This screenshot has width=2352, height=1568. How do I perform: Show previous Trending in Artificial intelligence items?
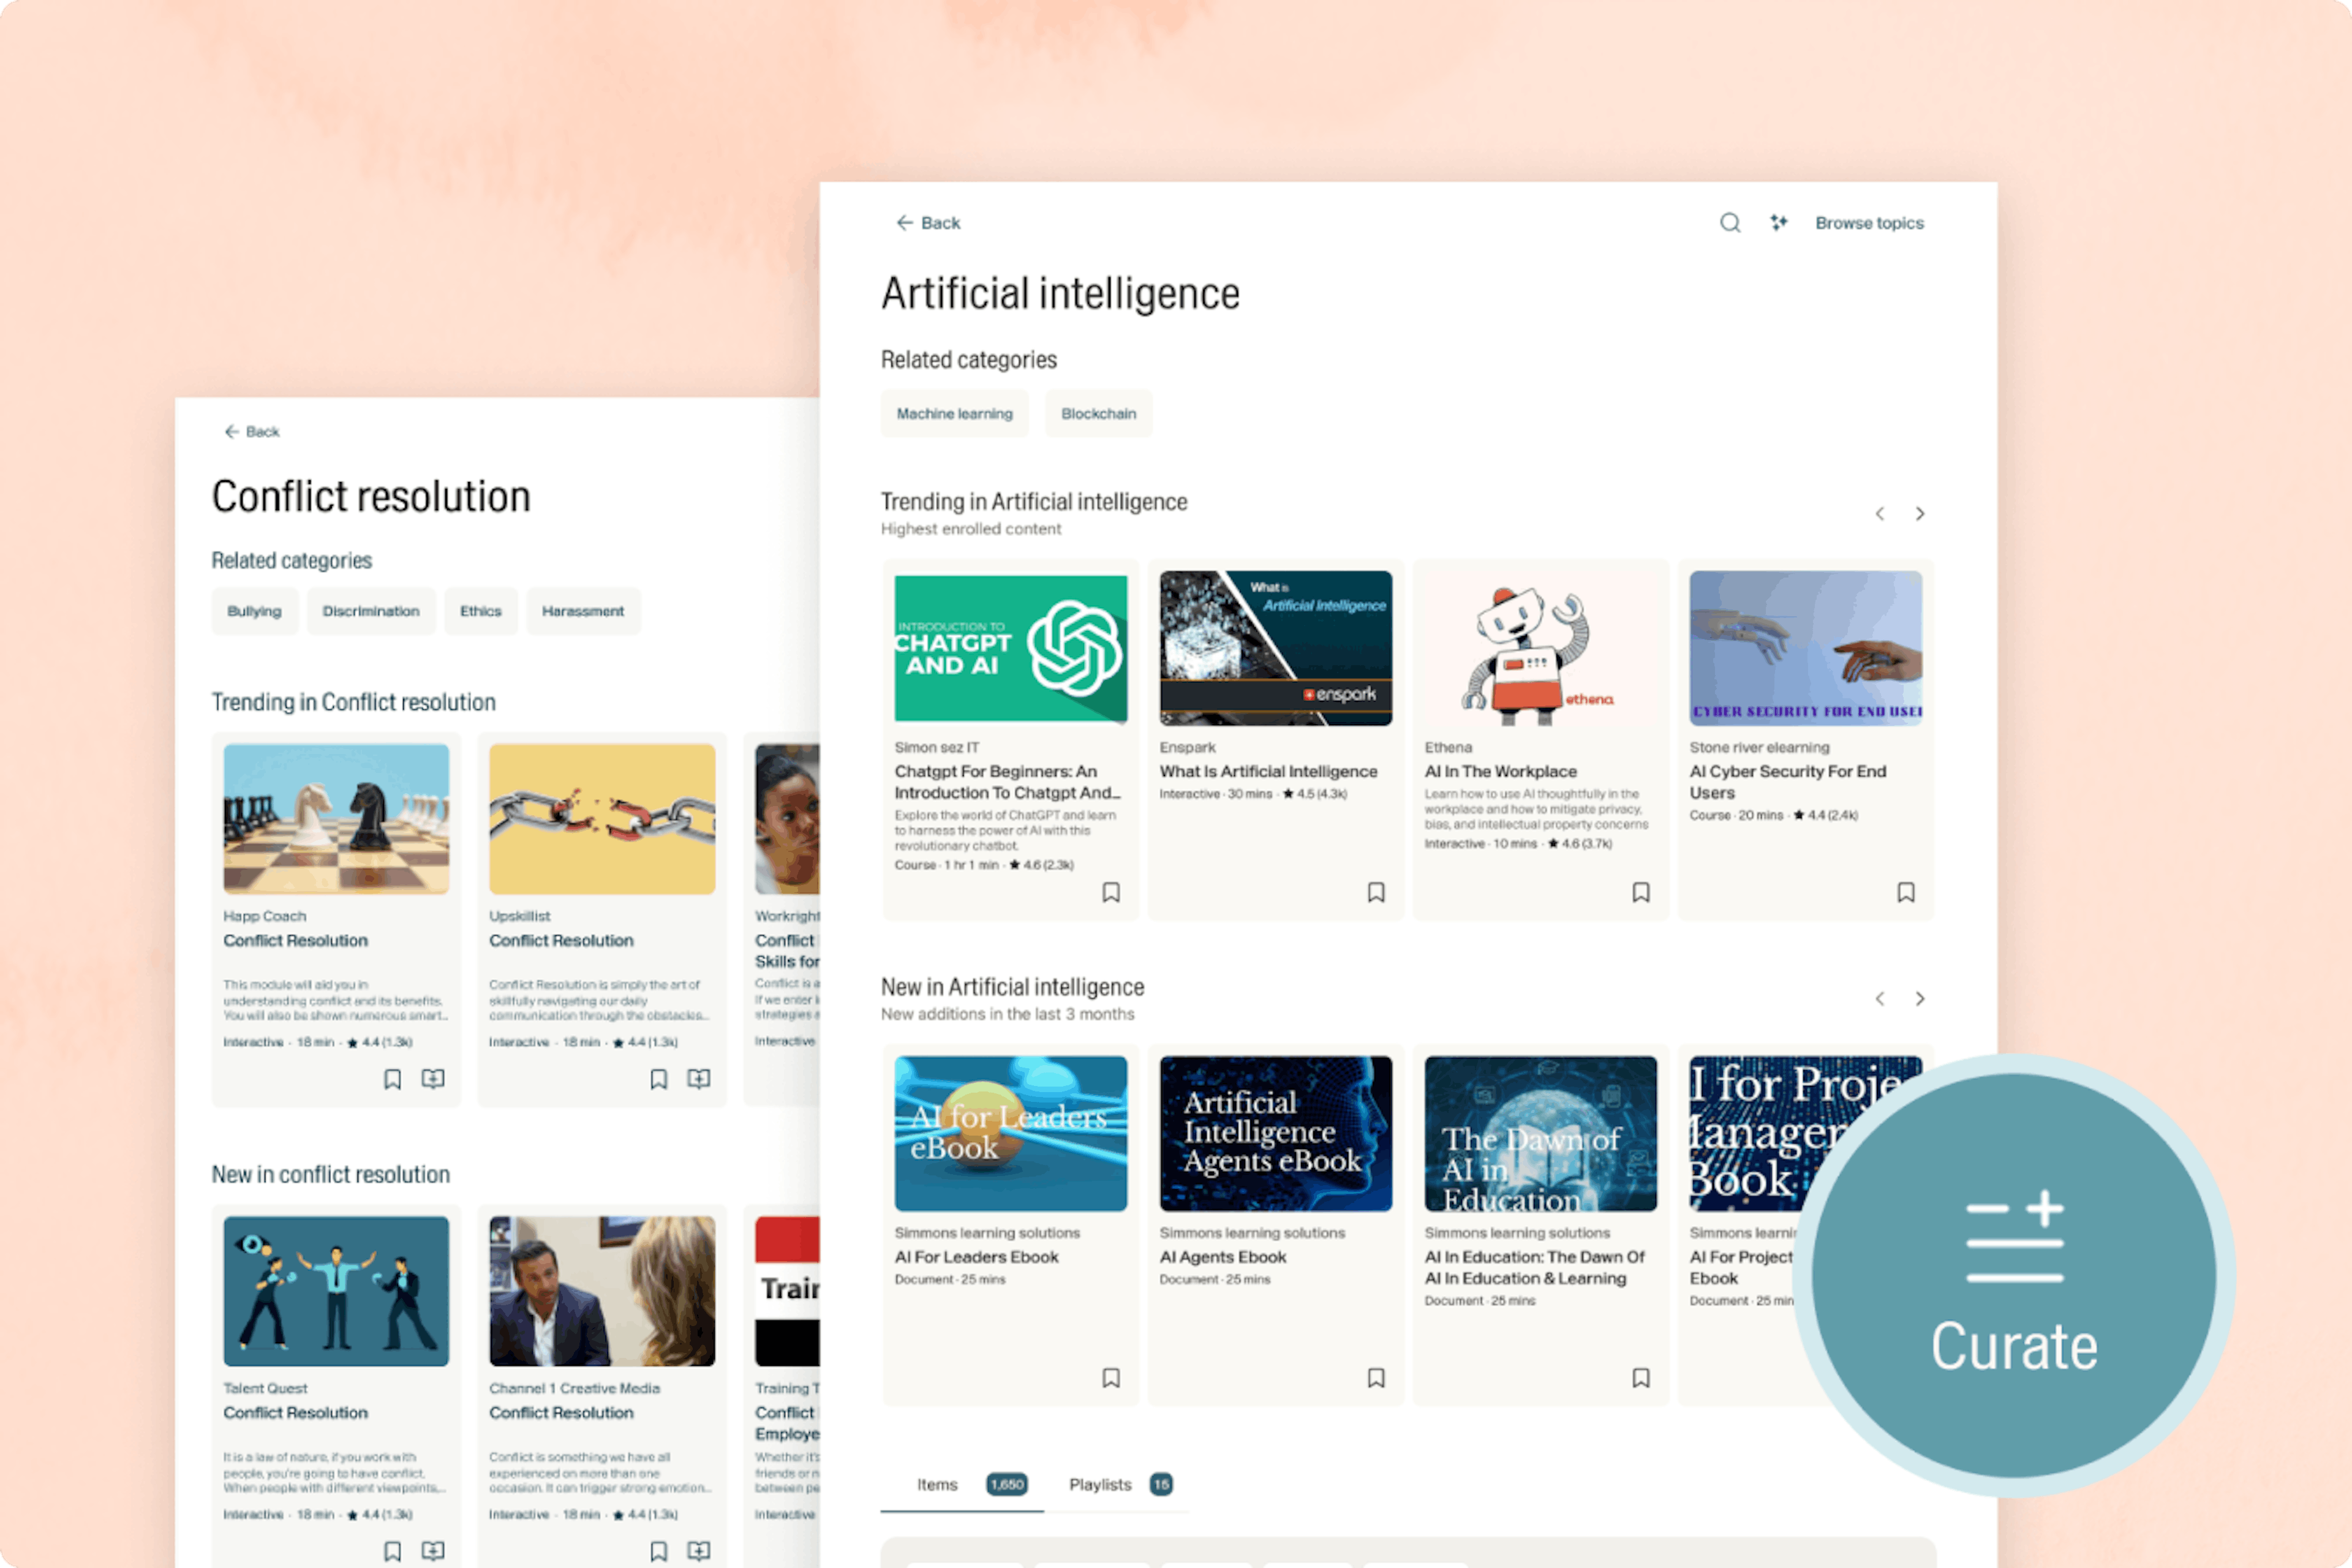(1880, 514)
